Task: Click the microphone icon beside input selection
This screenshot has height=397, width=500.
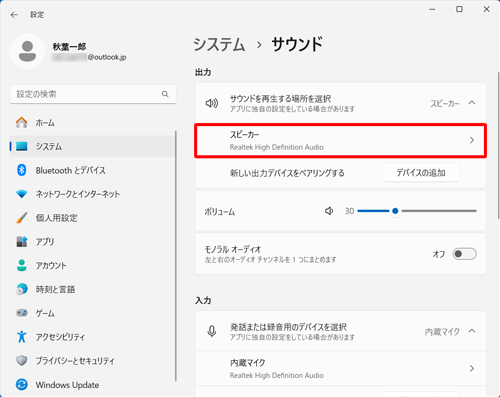Action: pos(212,331)
